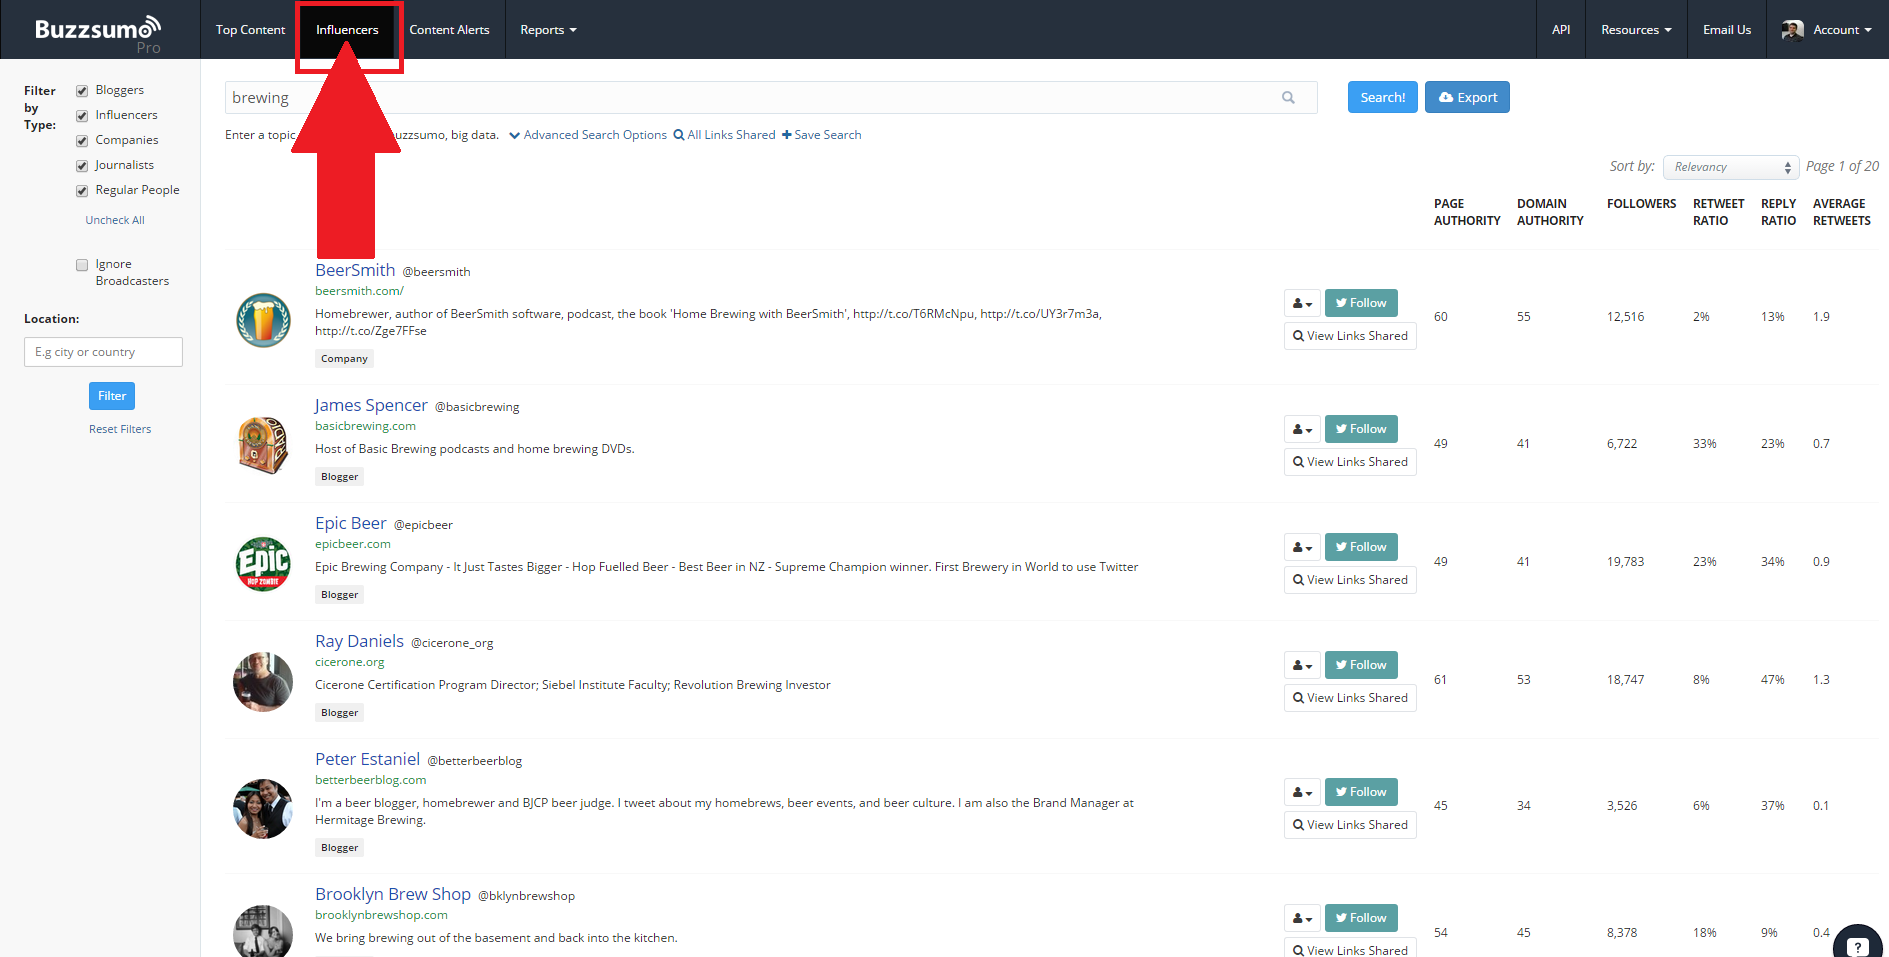
Task: Open add-to-list person dropdown for BeerSmith
Action: point(1302,303)
